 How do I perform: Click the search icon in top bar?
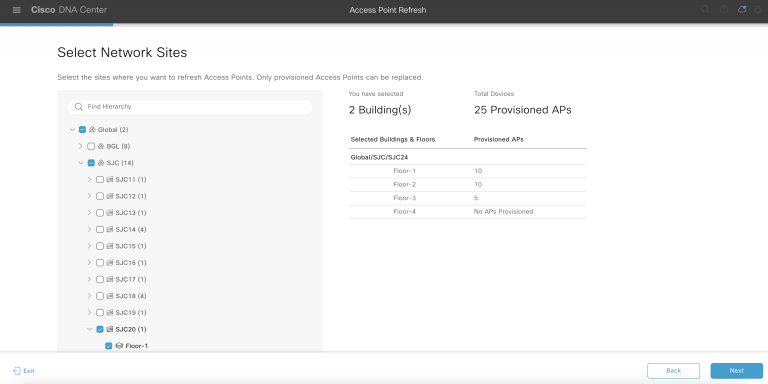(x=705, y=9)
